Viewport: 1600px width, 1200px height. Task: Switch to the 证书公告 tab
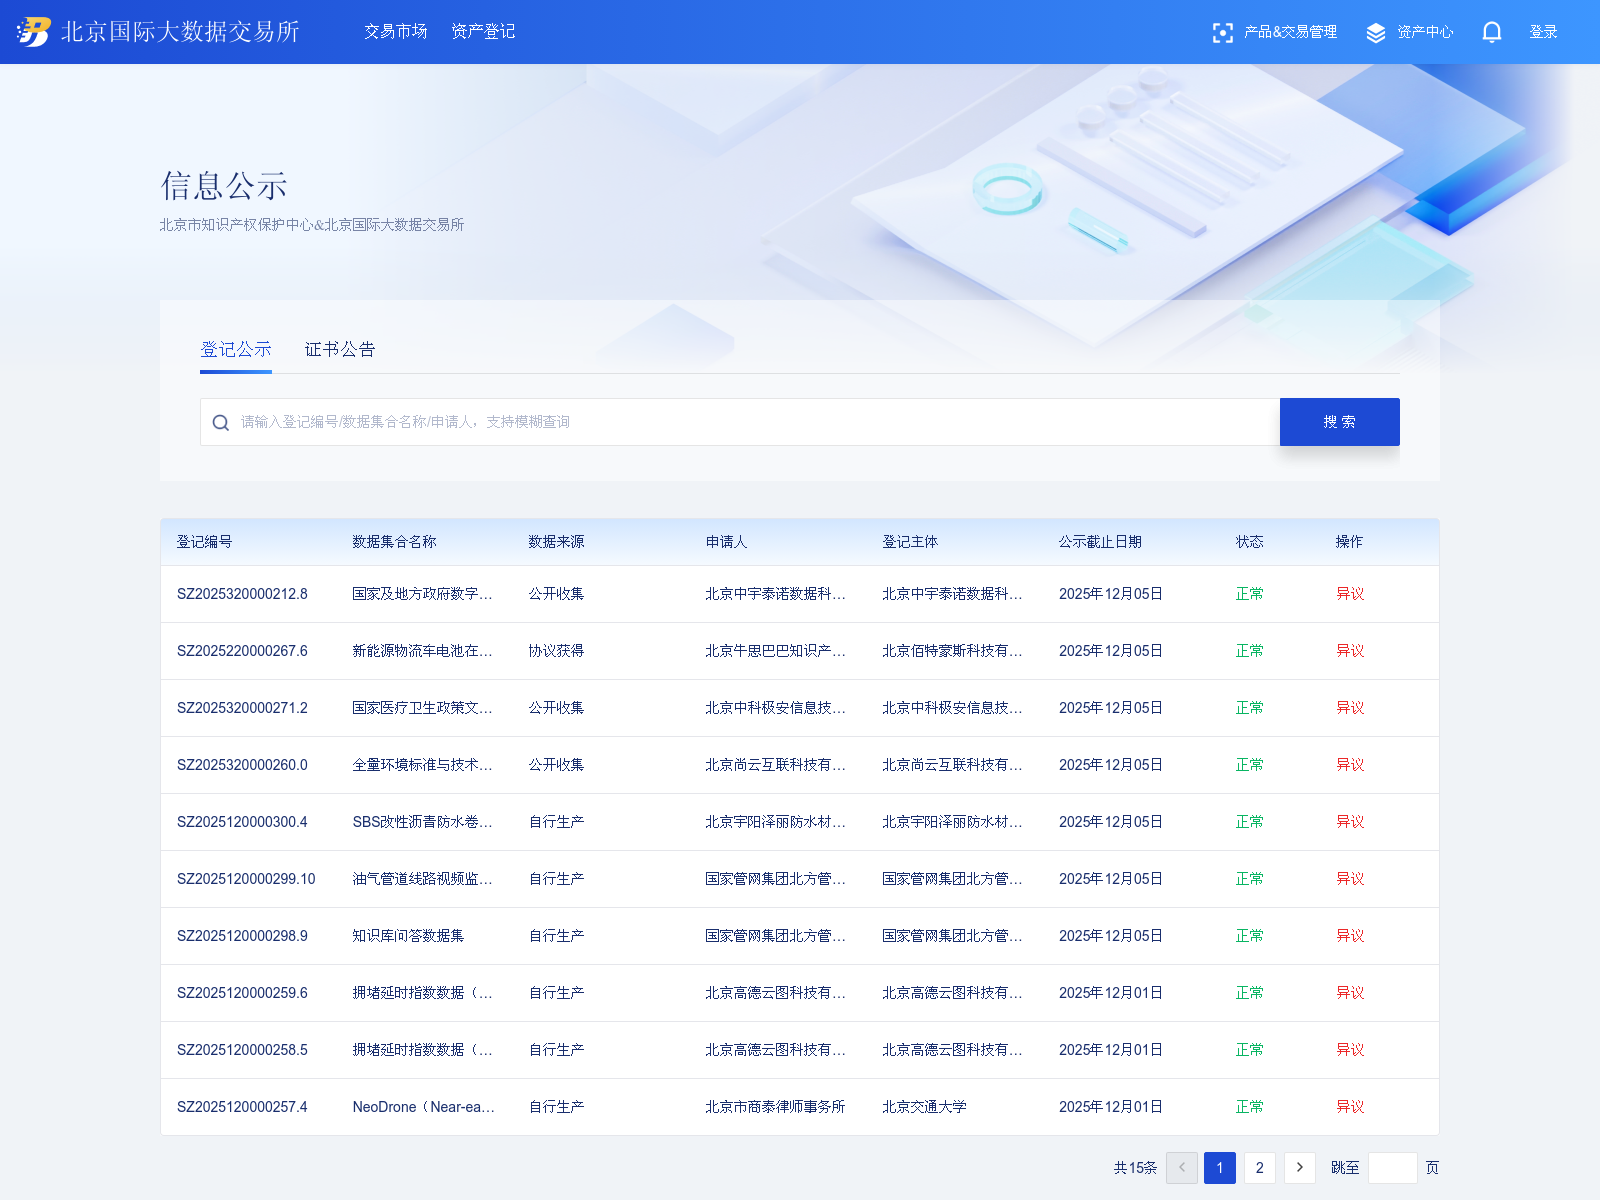[340, 349]
